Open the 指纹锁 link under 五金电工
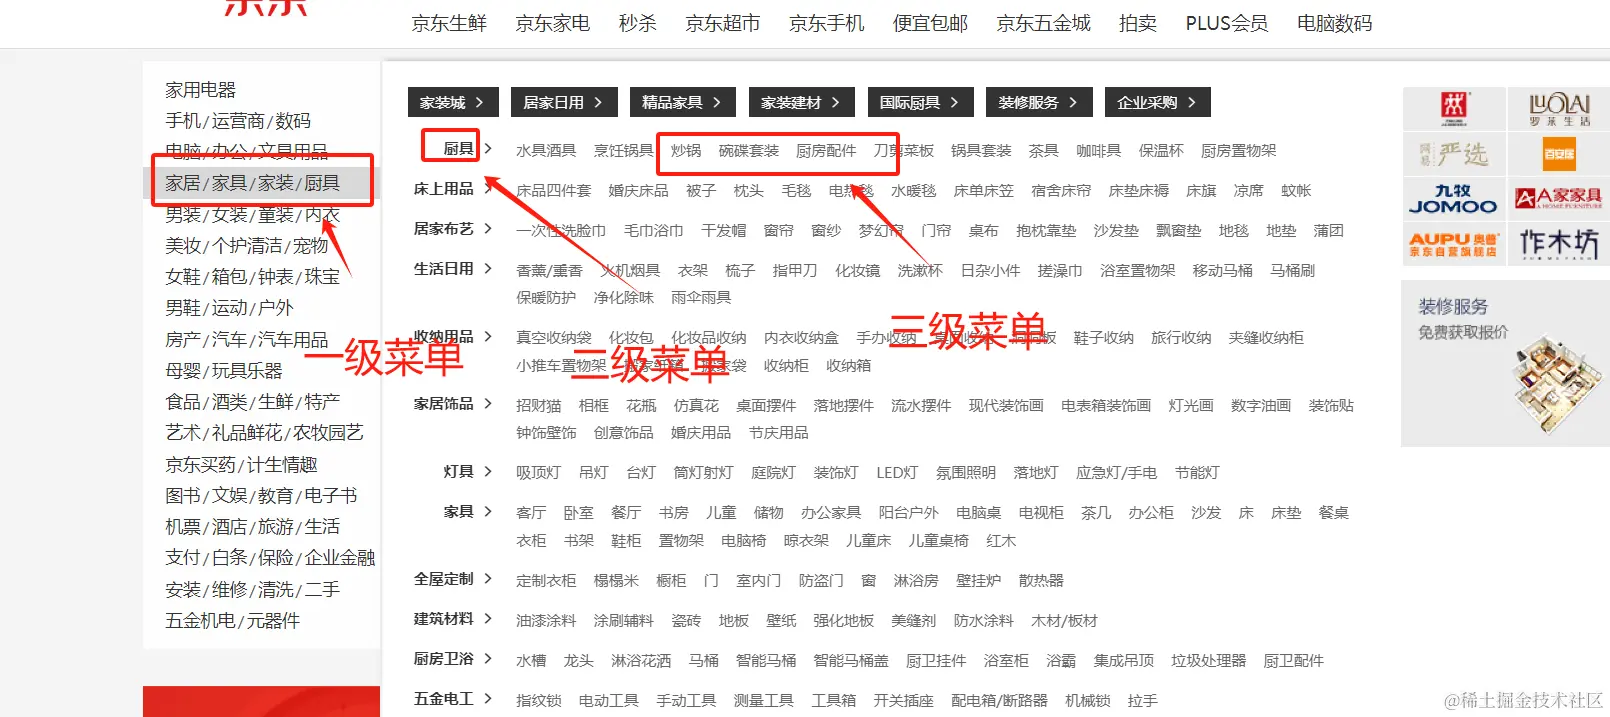 tap(539, 701)
